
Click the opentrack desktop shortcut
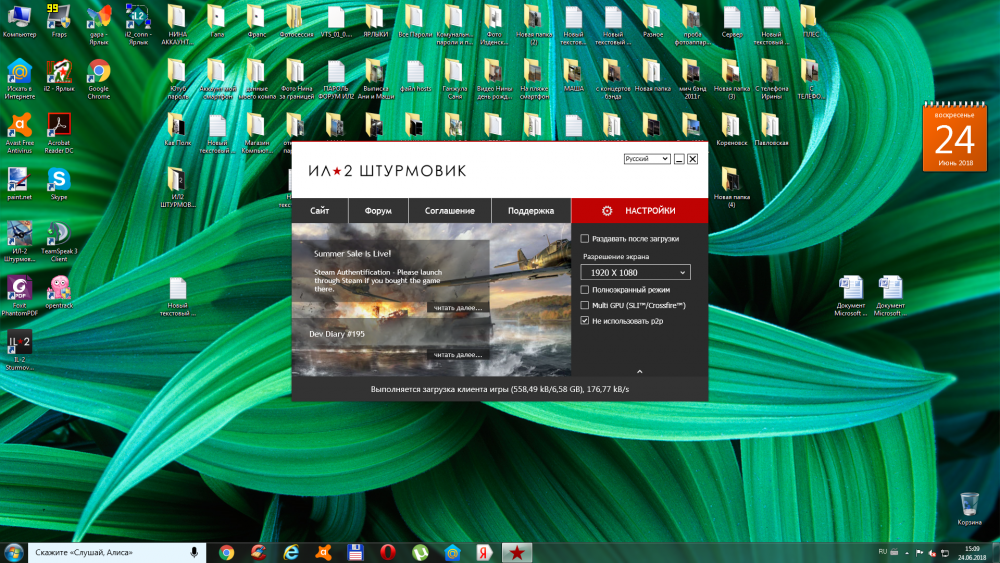(58, 289)
